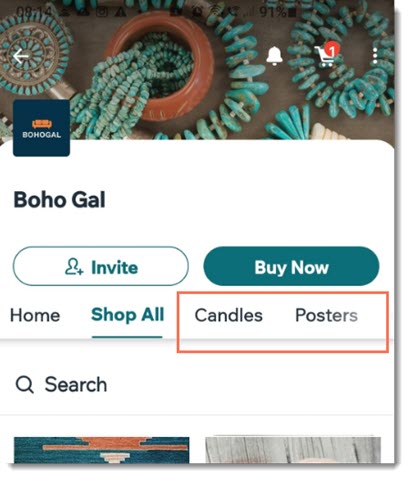Tap the warning triangle status icon
This screenshot has width=408, height=477.
119,12
